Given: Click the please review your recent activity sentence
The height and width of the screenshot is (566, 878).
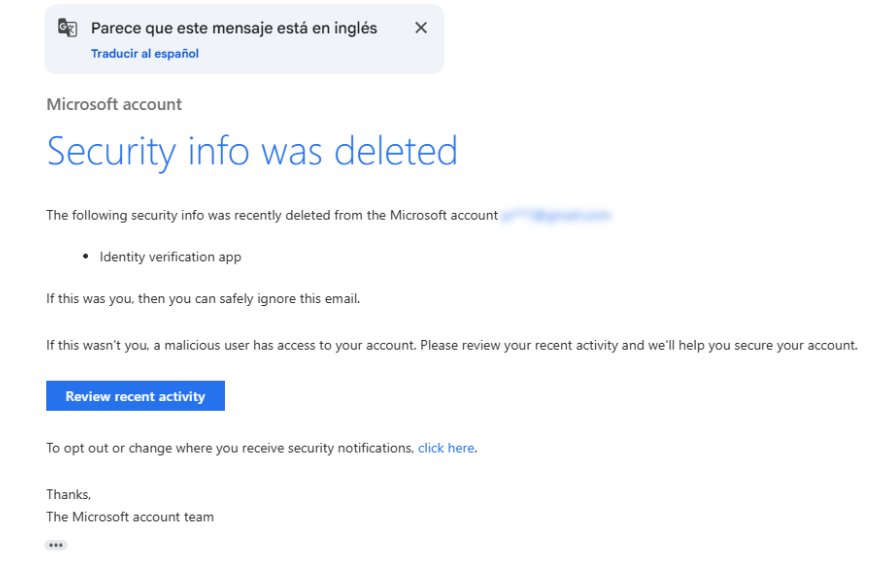Looking at the screenshot, I should click(638, 345).
